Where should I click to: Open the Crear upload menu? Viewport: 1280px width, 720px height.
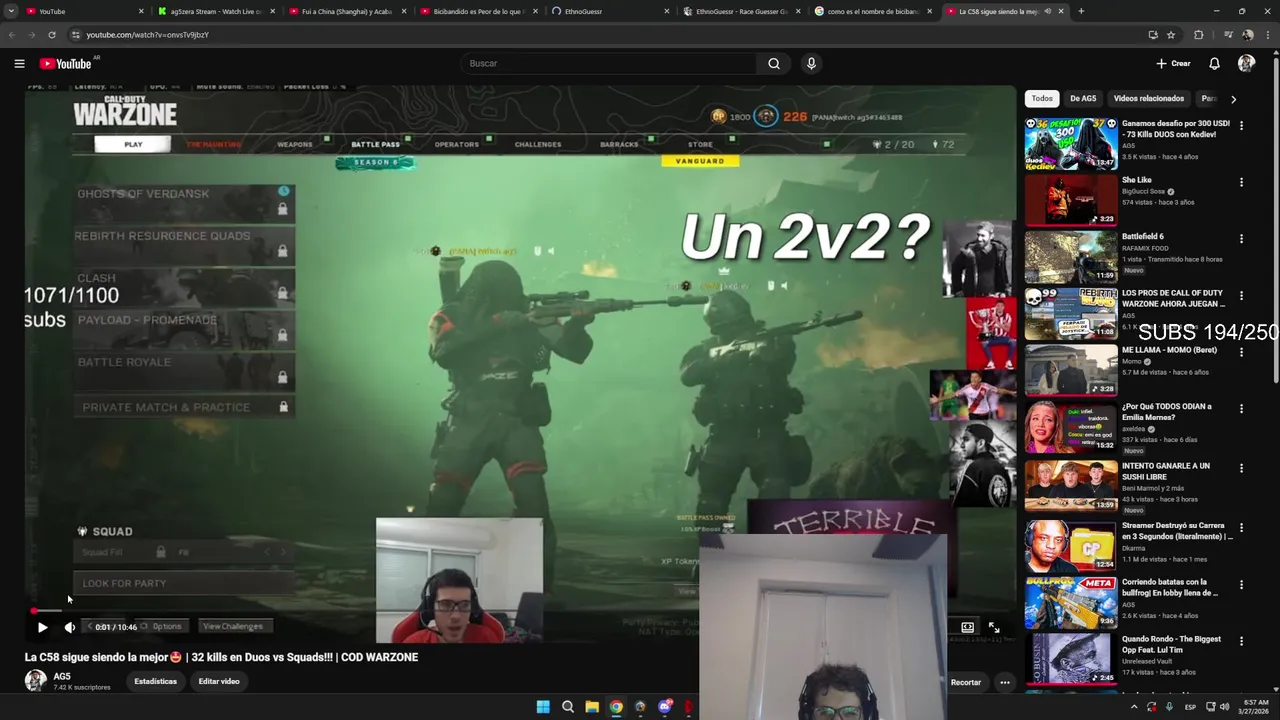pos(1173,63)
